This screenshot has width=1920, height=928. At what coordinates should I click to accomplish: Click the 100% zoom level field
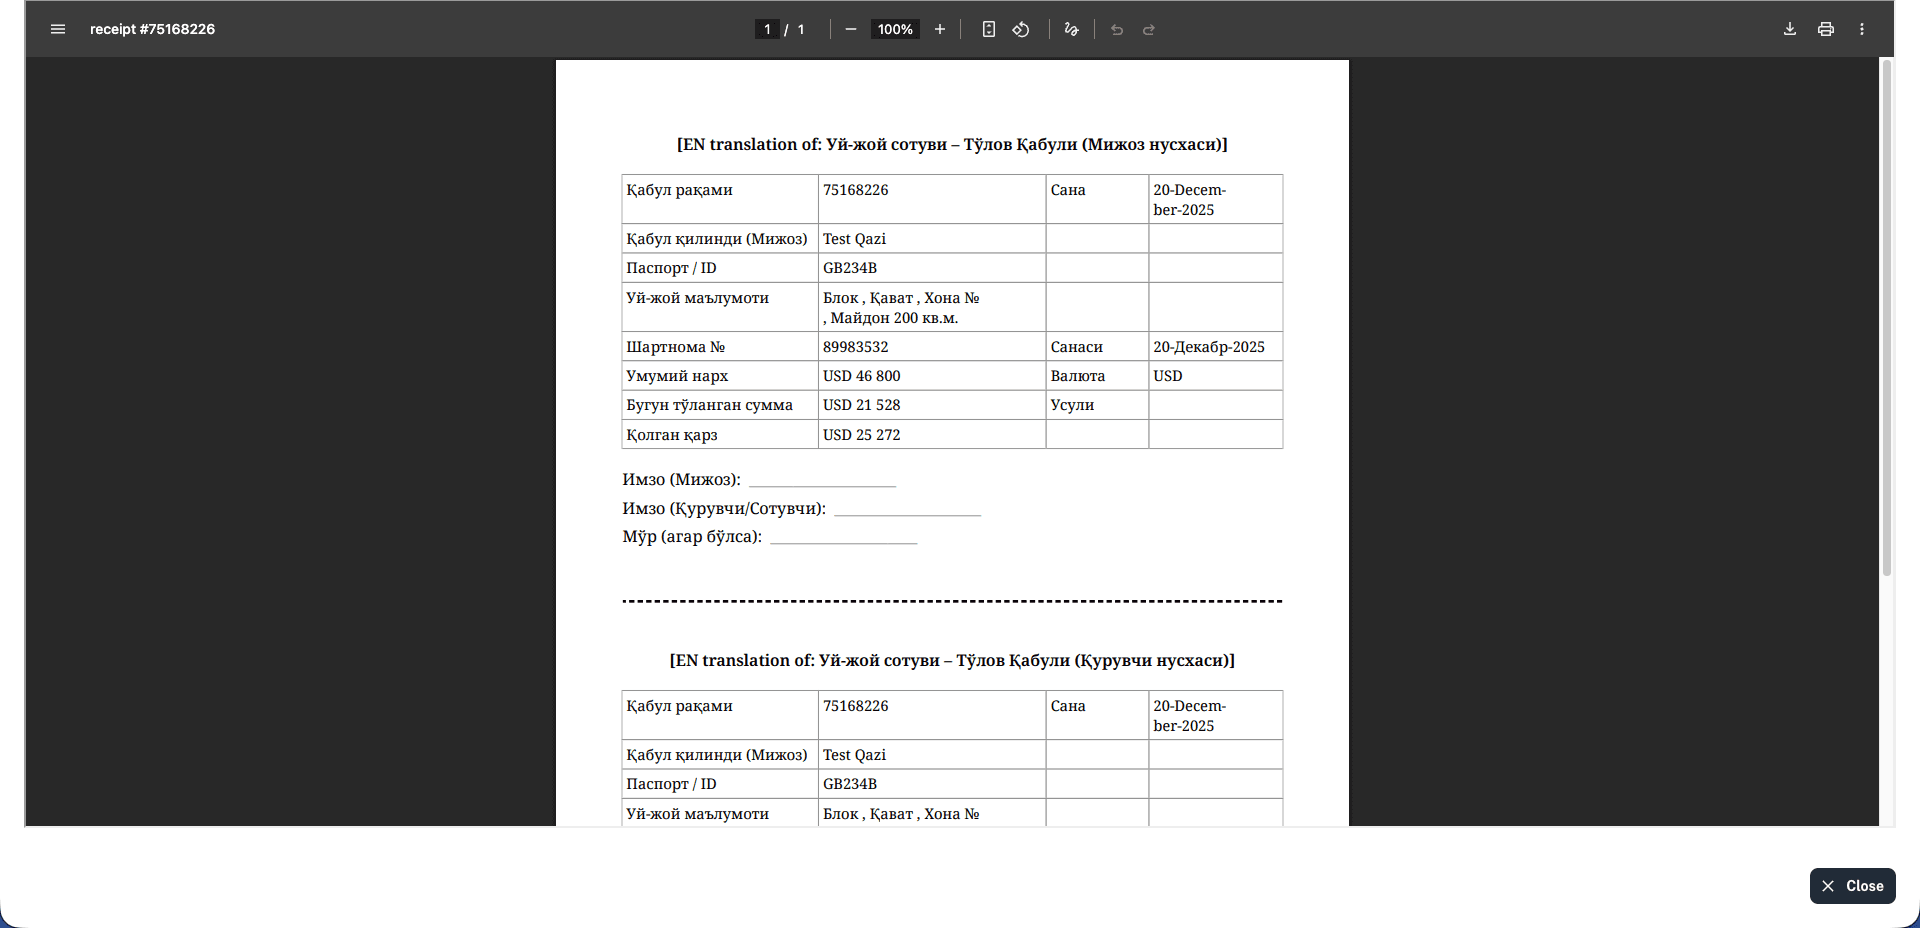click(895, 29)
